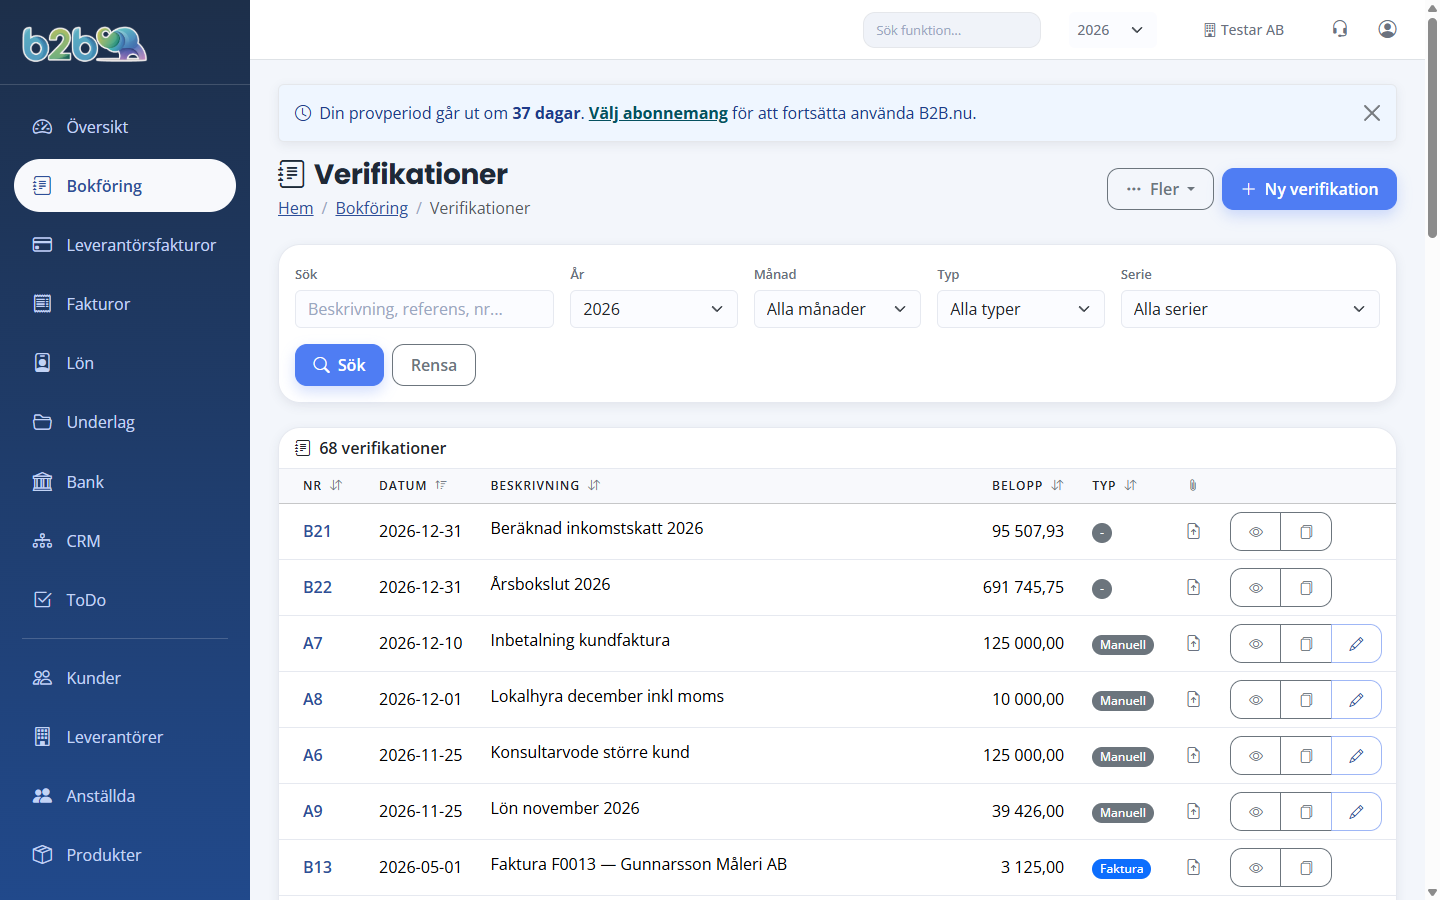1440x900 pixels.
Task: Sort table by TYP column
Action: [x=1114, y=485]
